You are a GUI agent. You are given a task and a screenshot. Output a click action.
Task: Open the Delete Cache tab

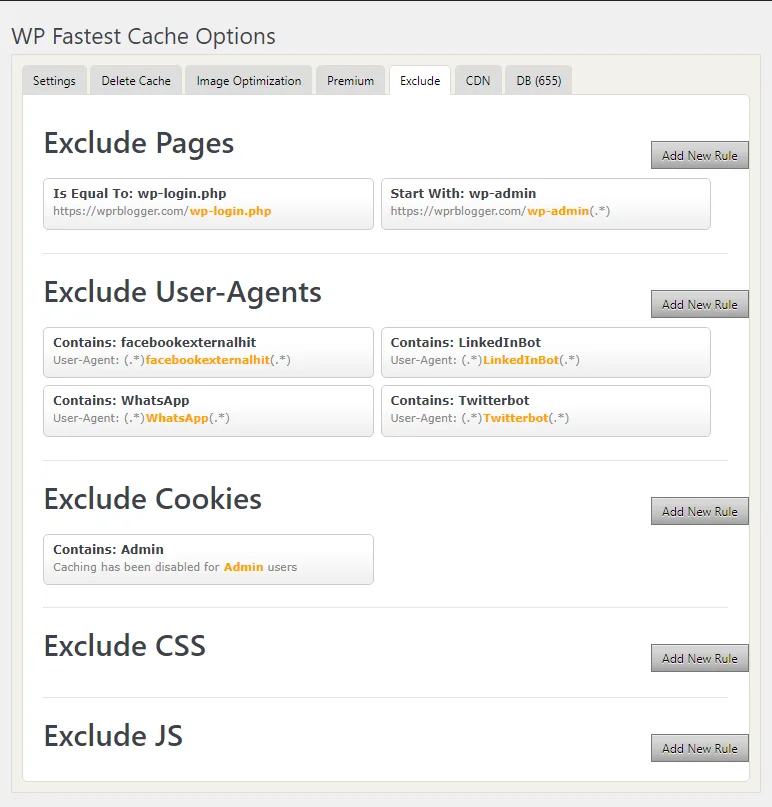pyautogui.click(x=135, y=80)
